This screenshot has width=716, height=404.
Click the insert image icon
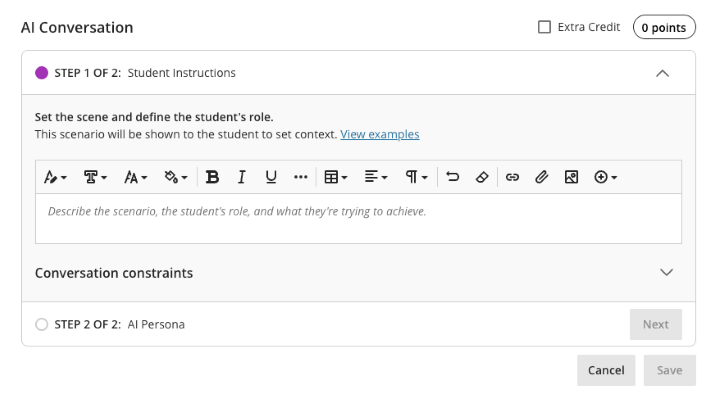(571, 177)
